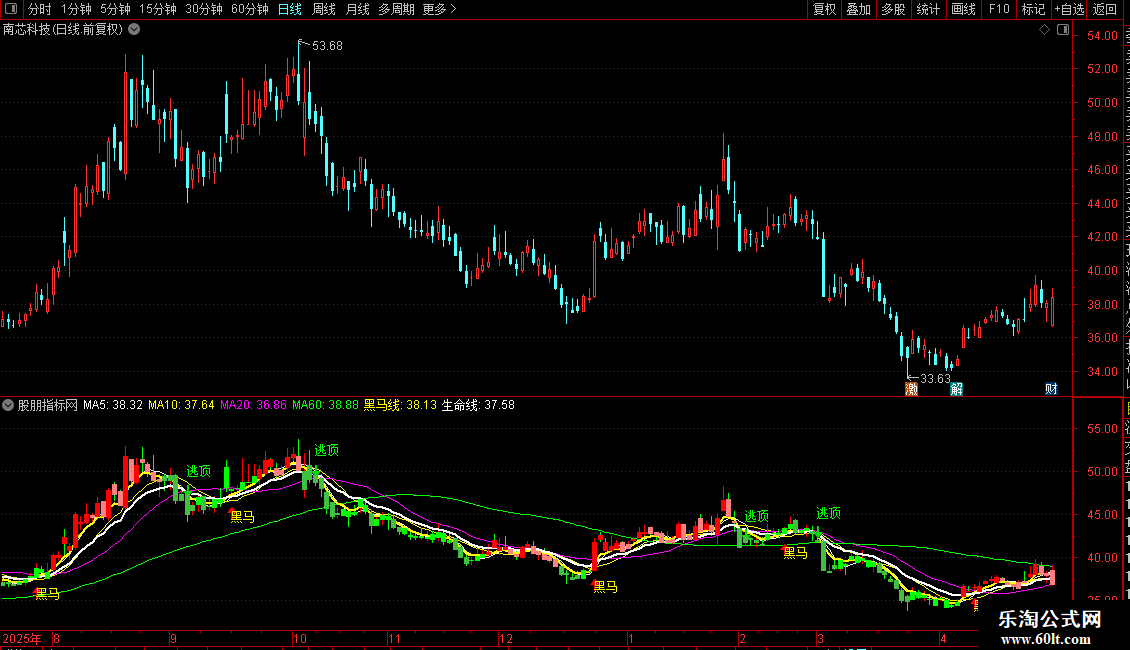Click the 解 event marker icon

click(956, 389)
